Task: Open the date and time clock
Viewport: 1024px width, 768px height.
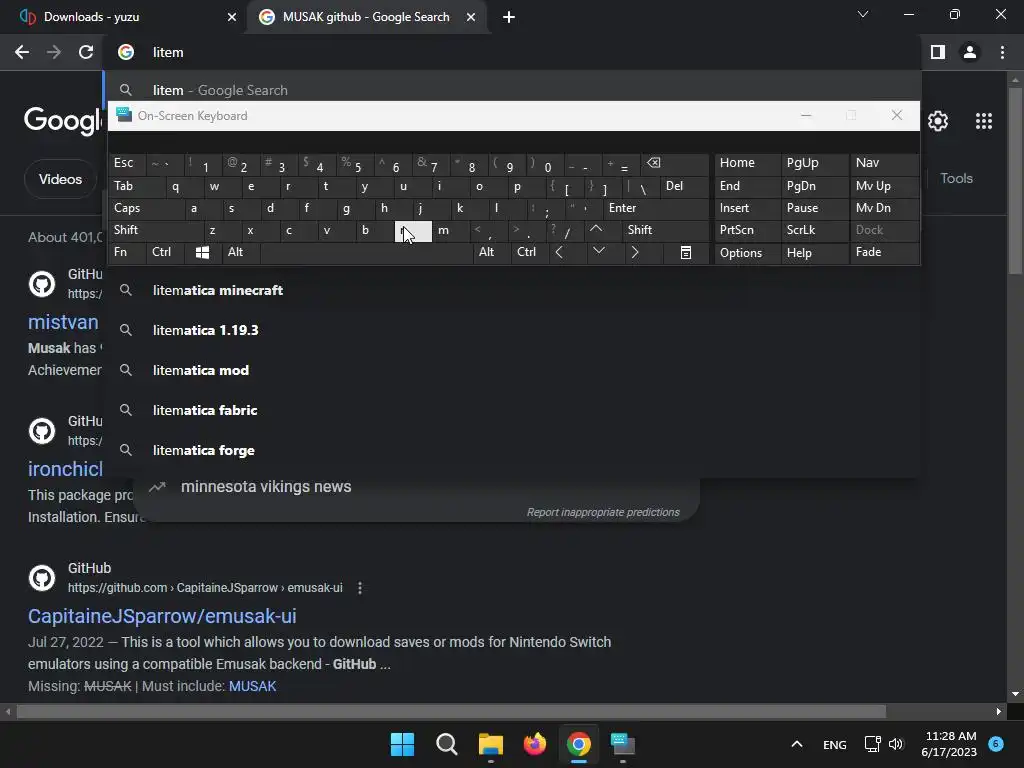Action: (x=950, y=744)
